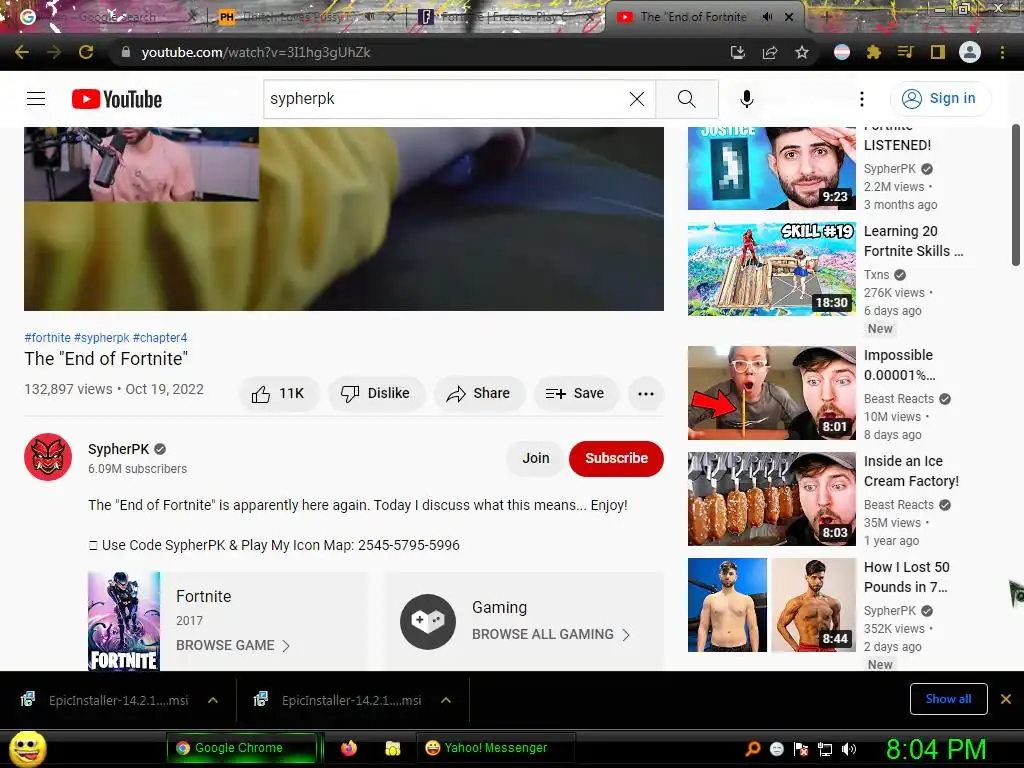Subscribe to SypherPK
The width and height of the screenshot is (1024, 768).
[616, 458]
